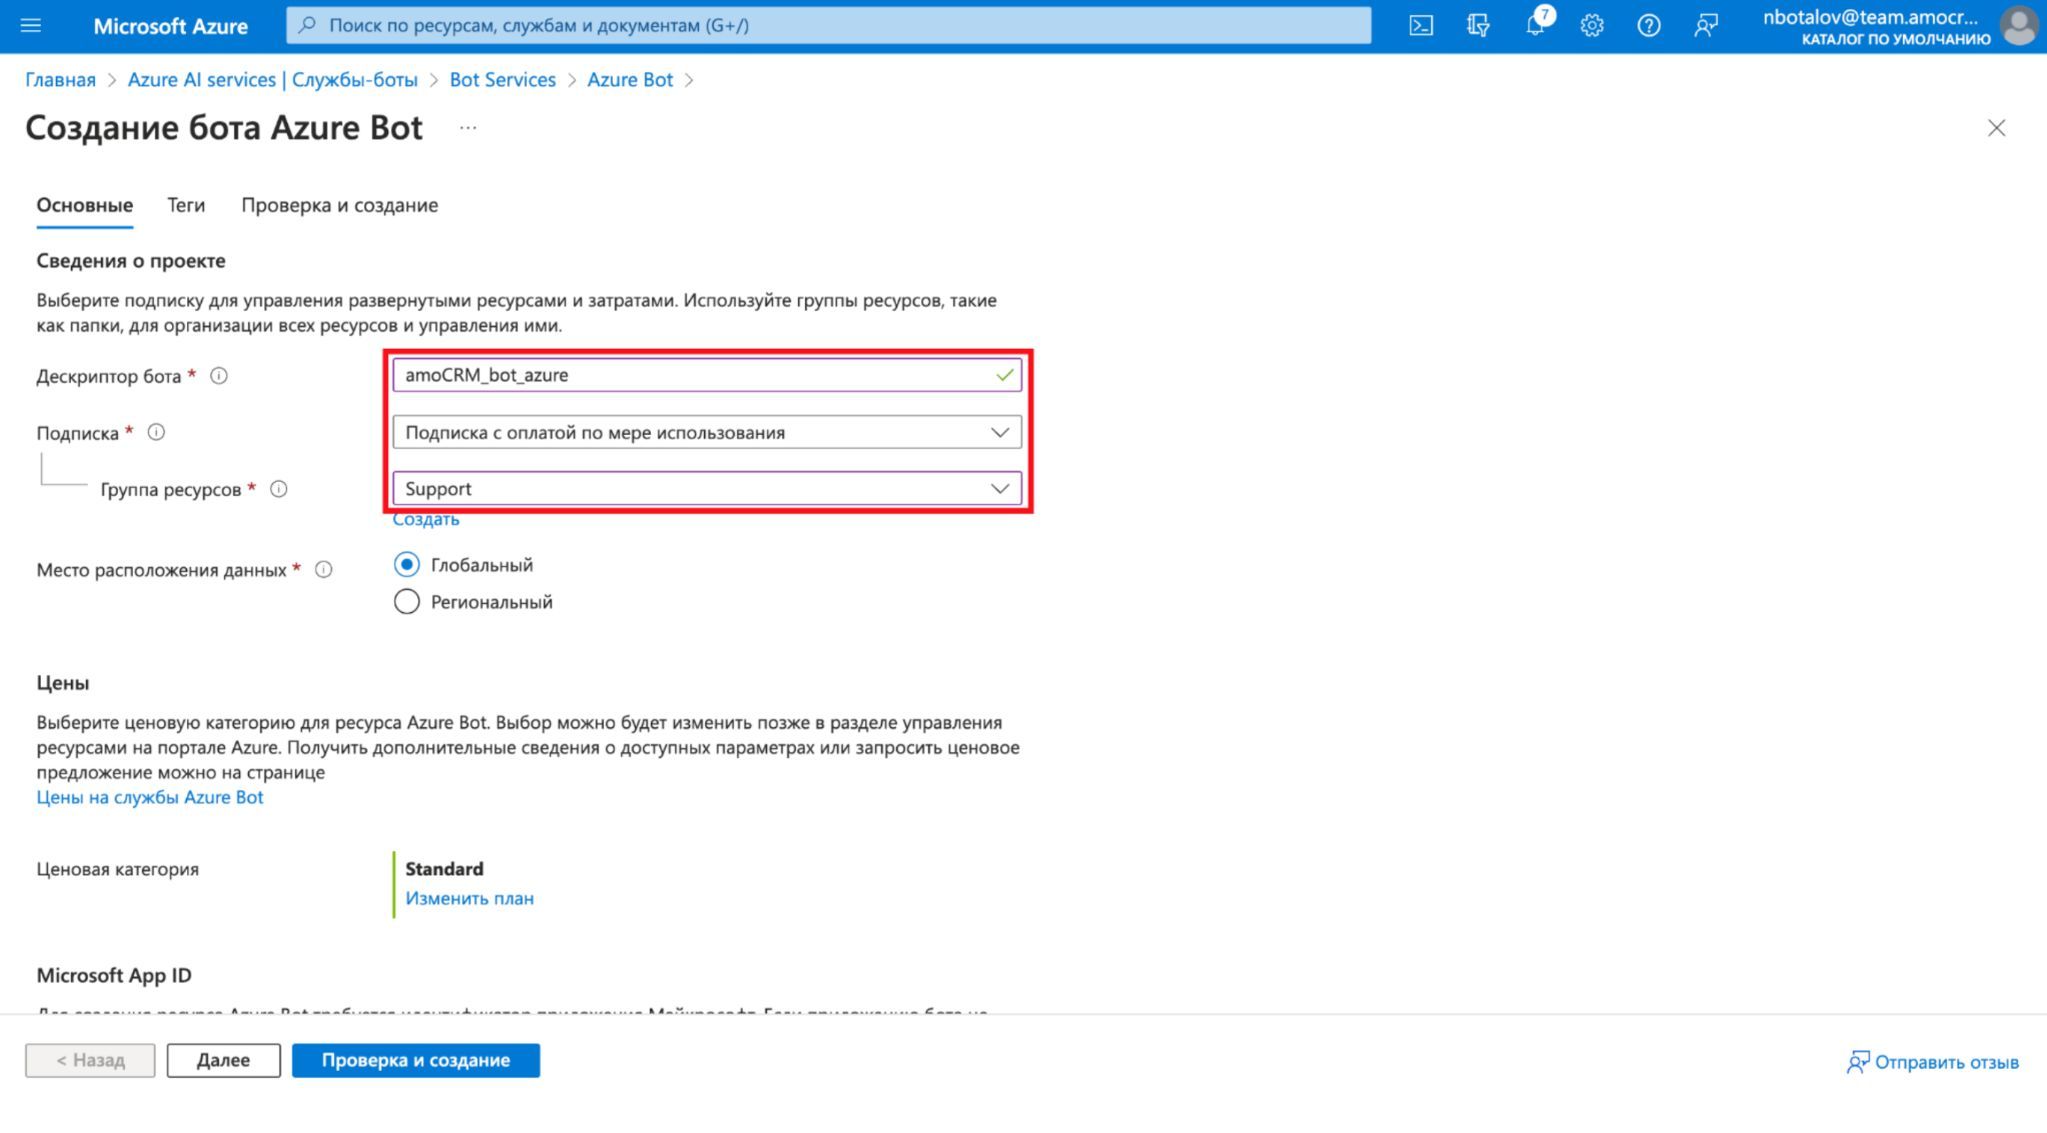Expand the Группа ресурсов Support dropdown
The image size is (2047, 1133).
point(707,488)
